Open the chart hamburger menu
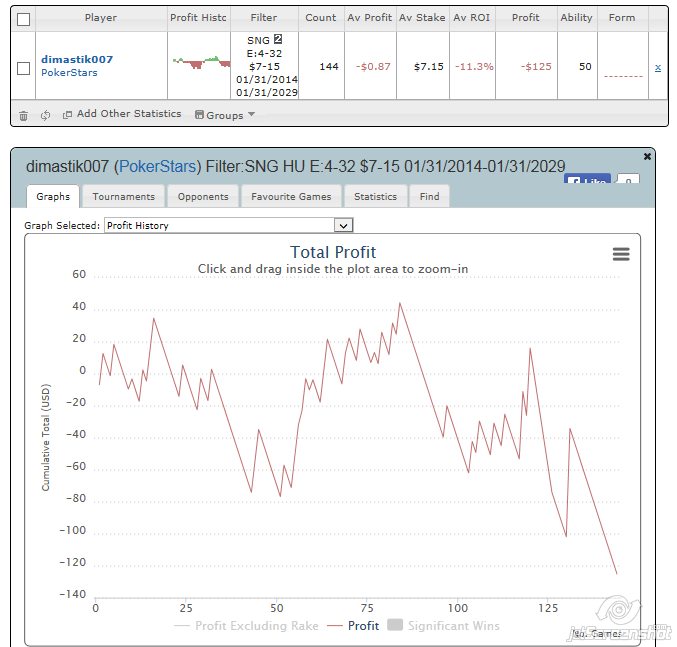This screenshot has width=677, height=647. pos(621,254)
